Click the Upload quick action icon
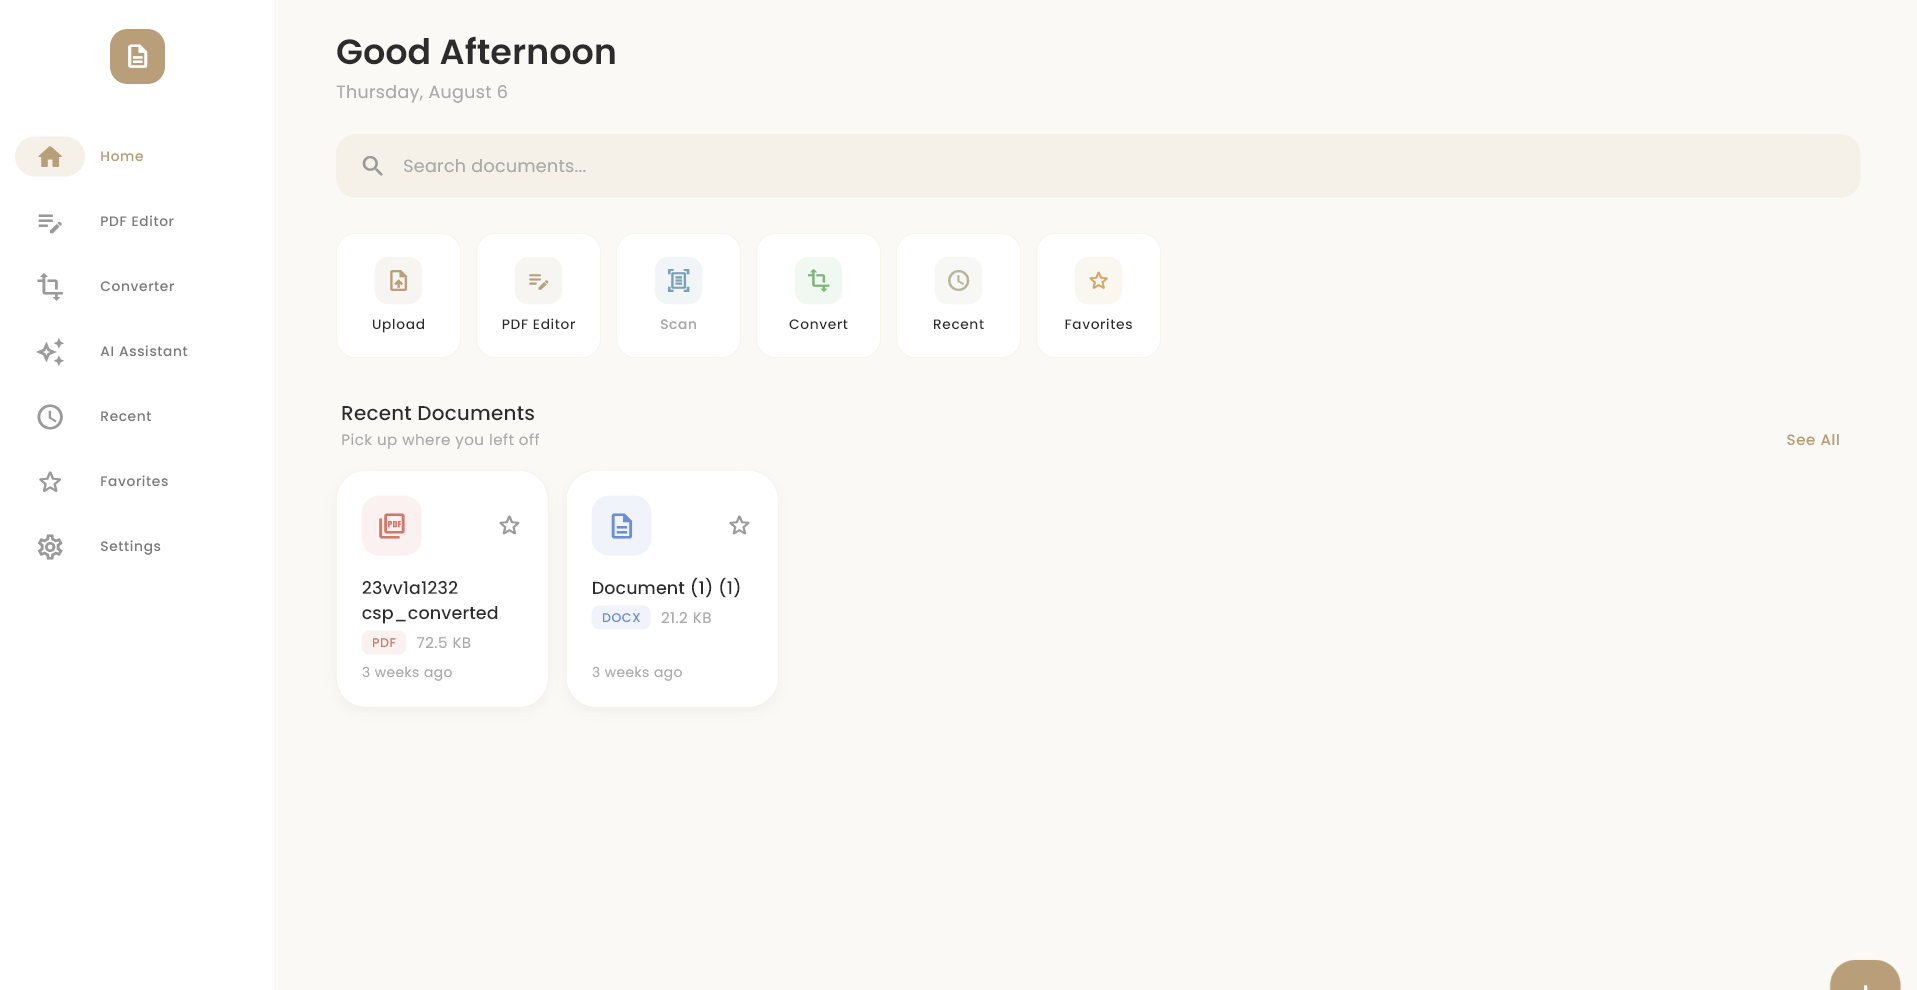 (398, 281)
